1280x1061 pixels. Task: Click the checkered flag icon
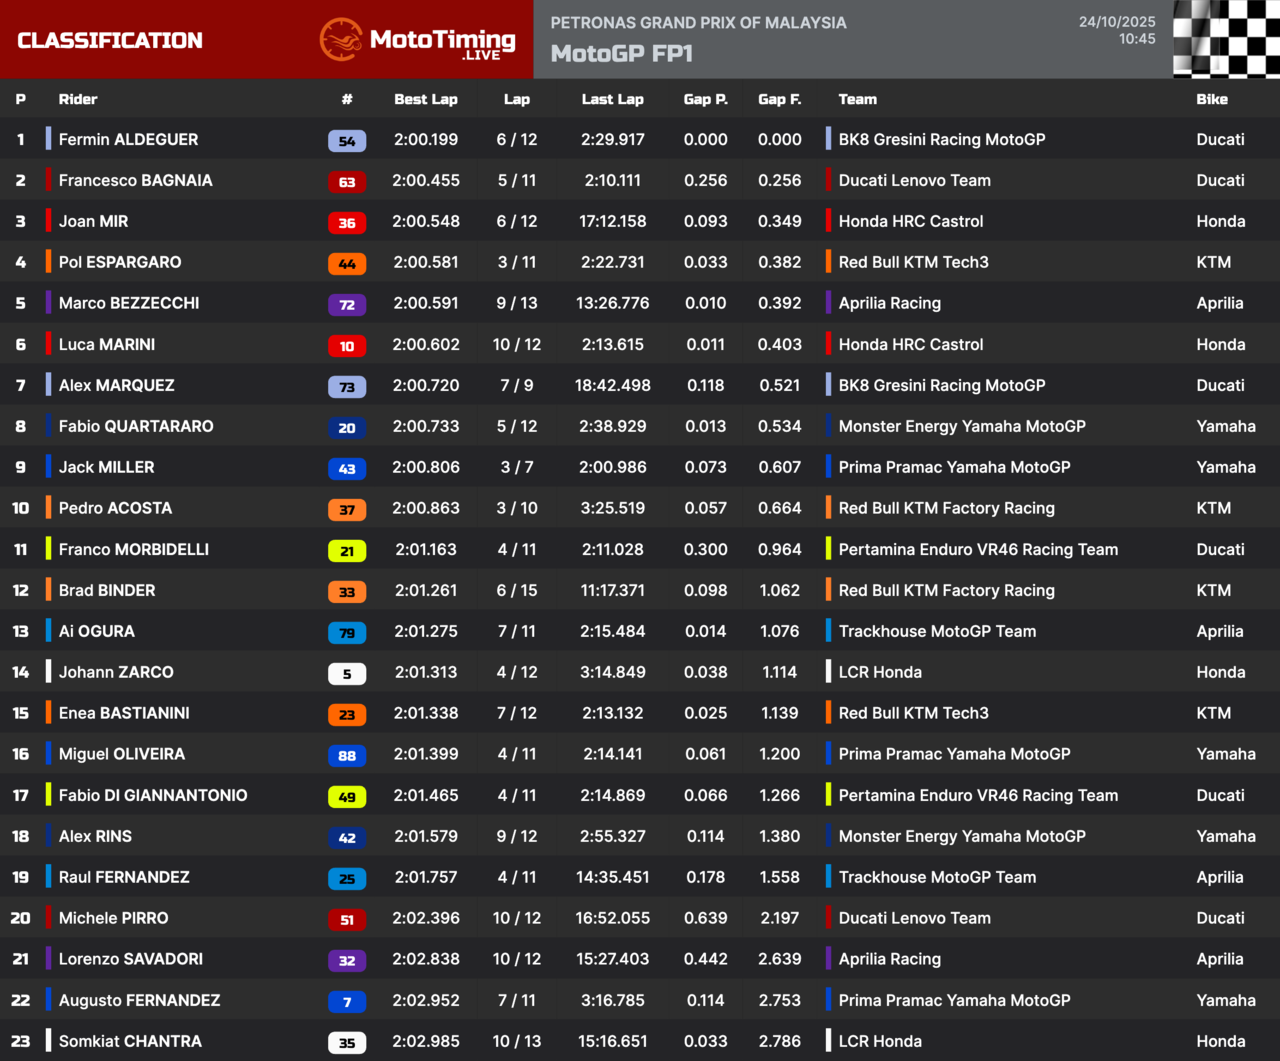click(x=1226, y=39)
